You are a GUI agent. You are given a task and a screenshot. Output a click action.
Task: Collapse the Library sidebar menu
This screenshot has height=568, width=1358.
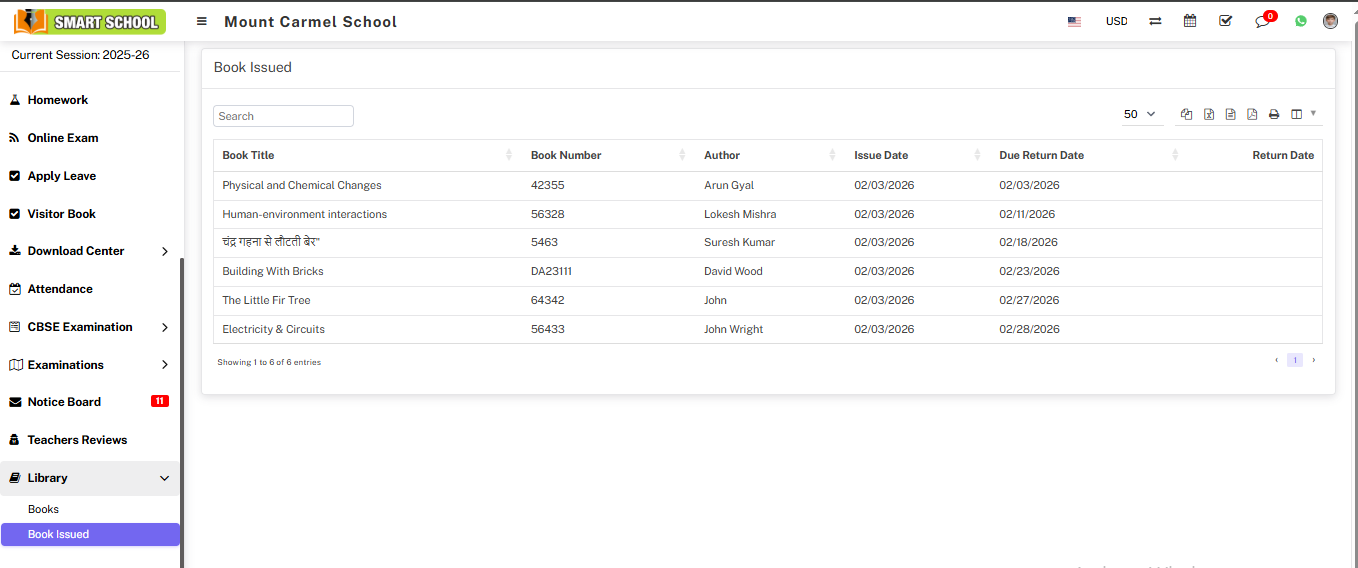90,478
